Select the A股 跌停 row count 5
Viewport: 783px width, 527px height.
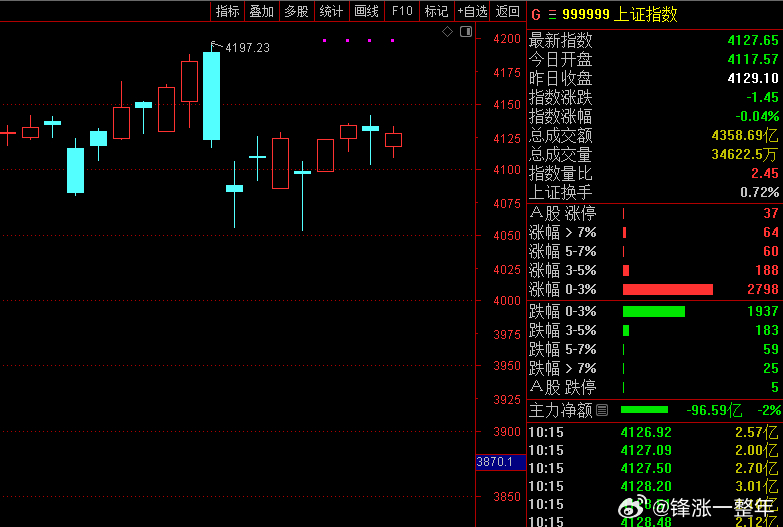pos(775,387)
